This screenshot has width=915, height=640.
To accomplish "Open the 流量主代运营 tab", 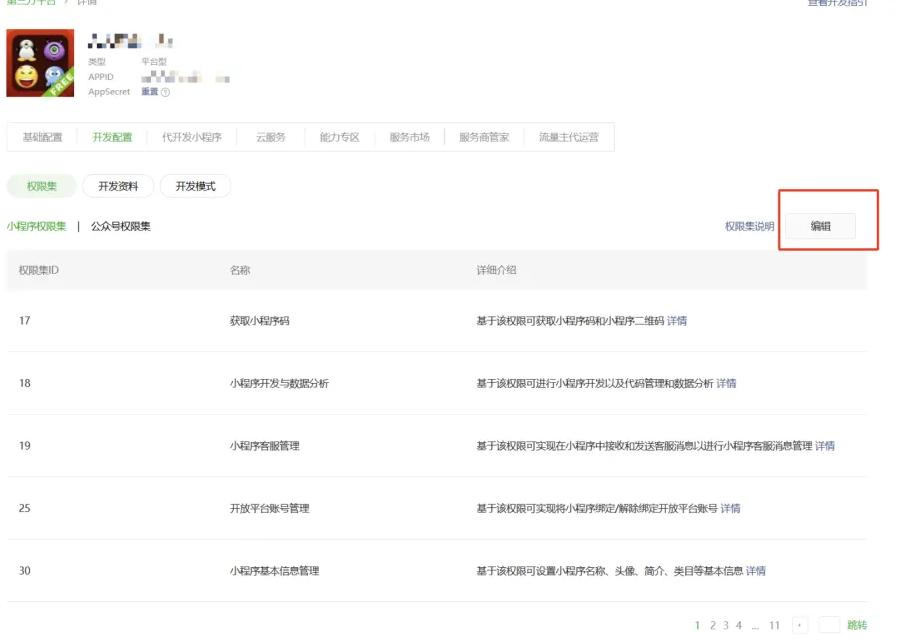I will pyautogui.click(x=568, y=137).
